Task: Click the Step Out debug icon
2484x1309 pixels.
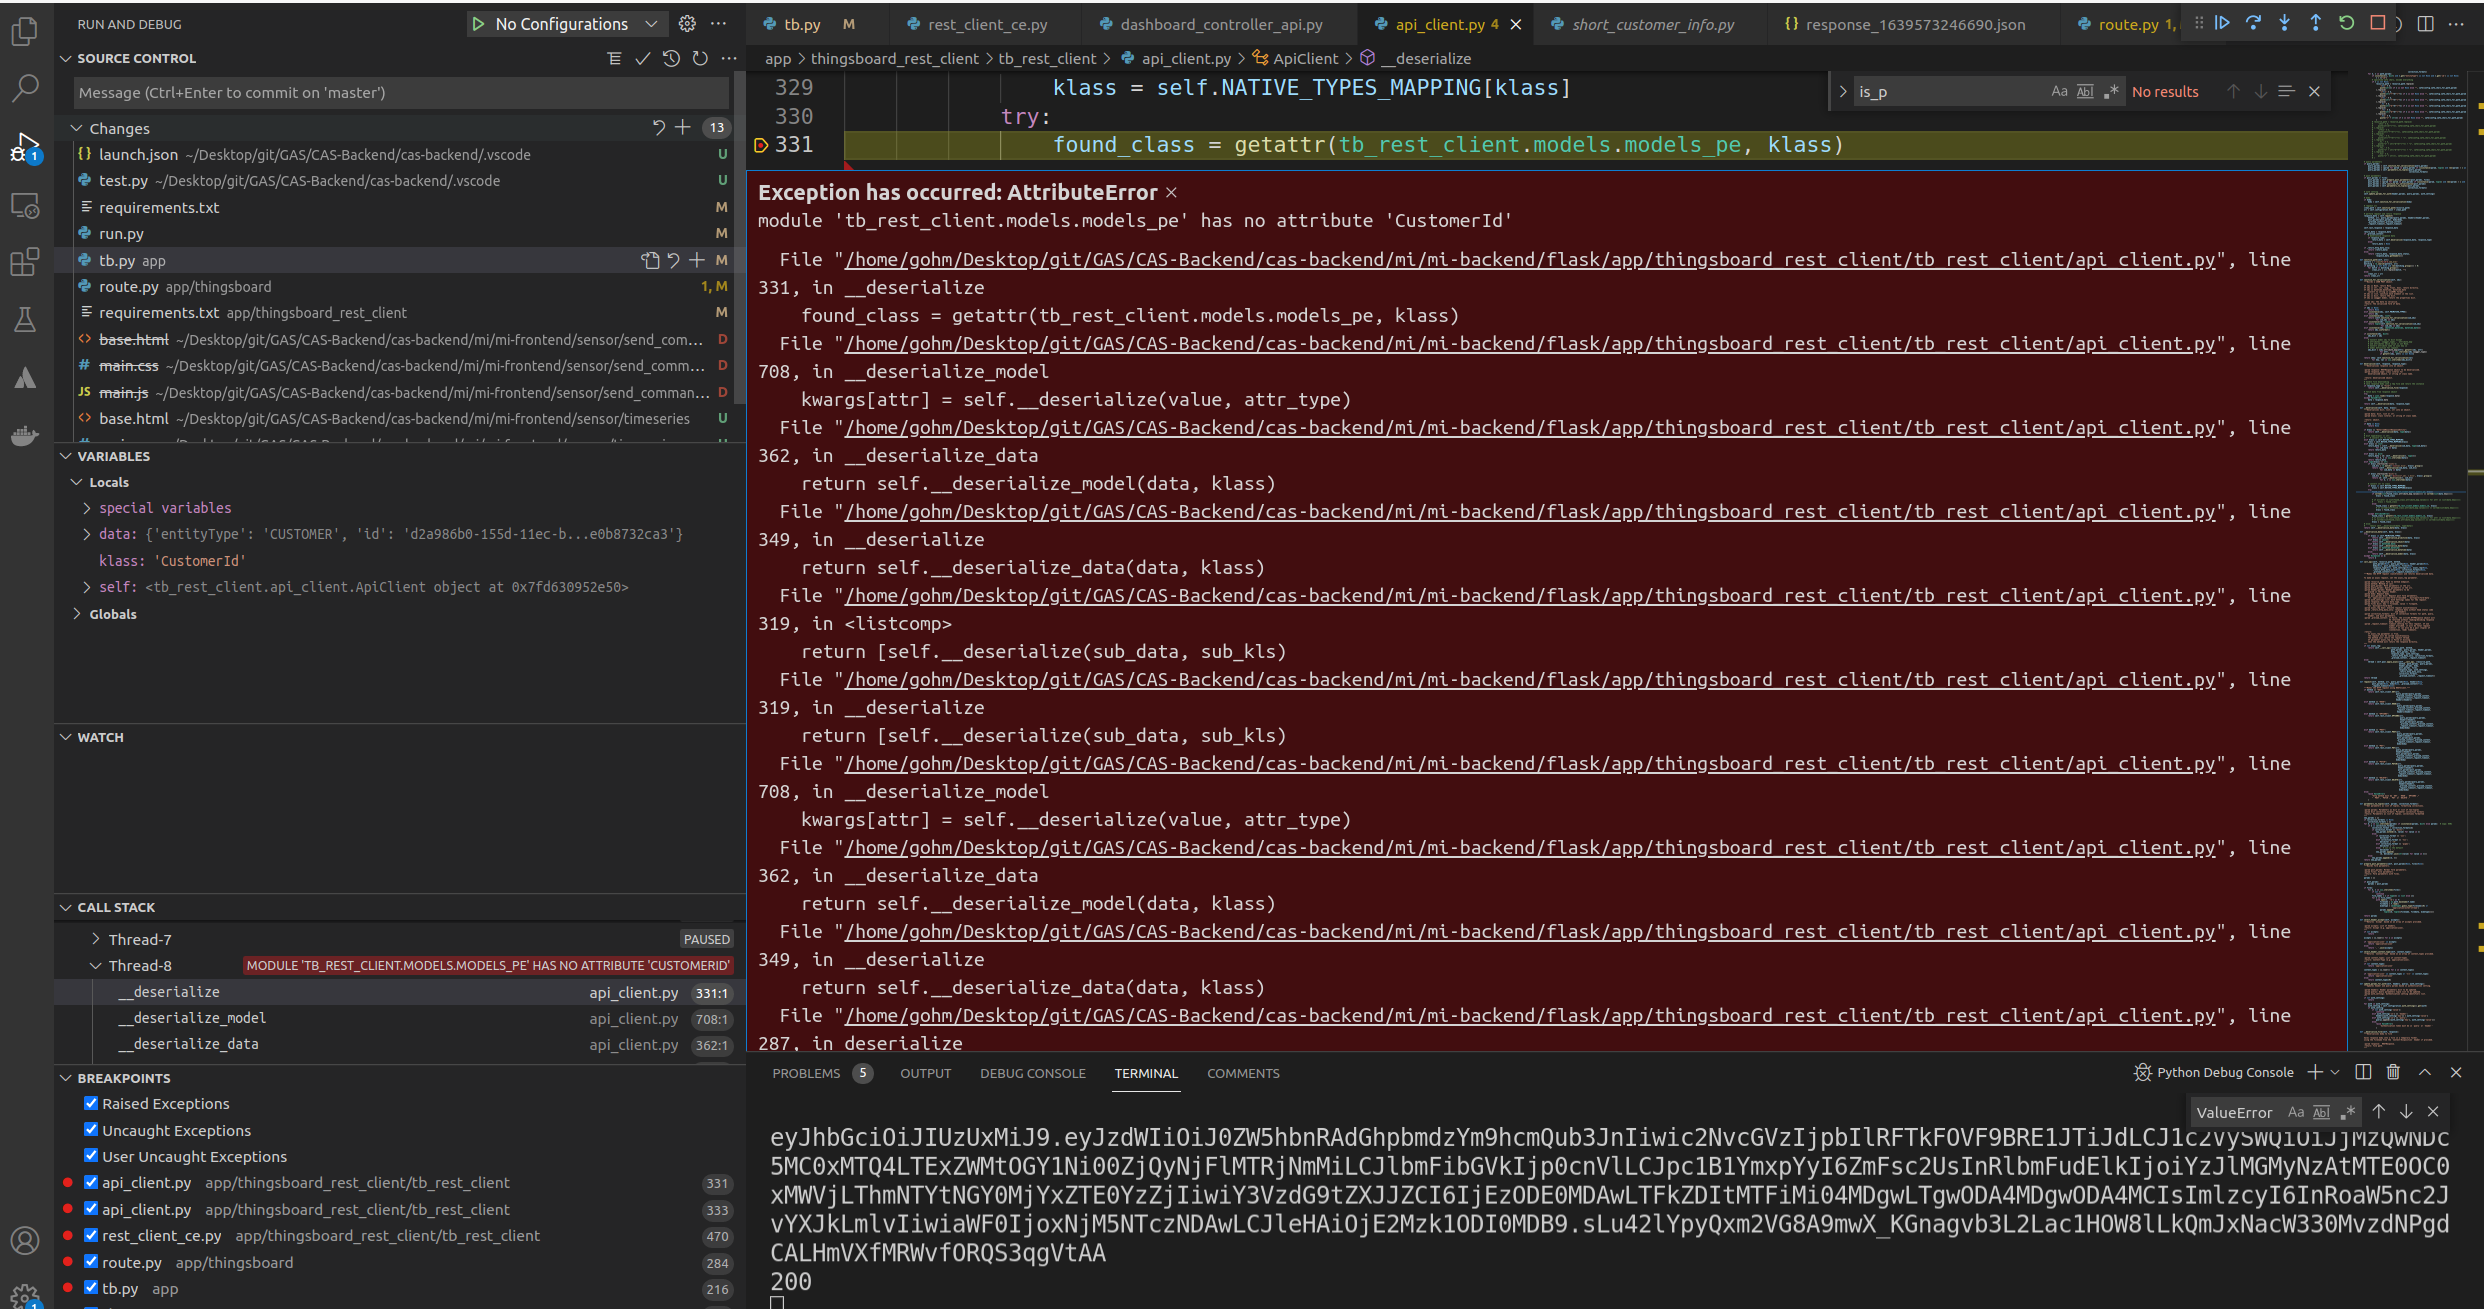Action: (2315, 22)
